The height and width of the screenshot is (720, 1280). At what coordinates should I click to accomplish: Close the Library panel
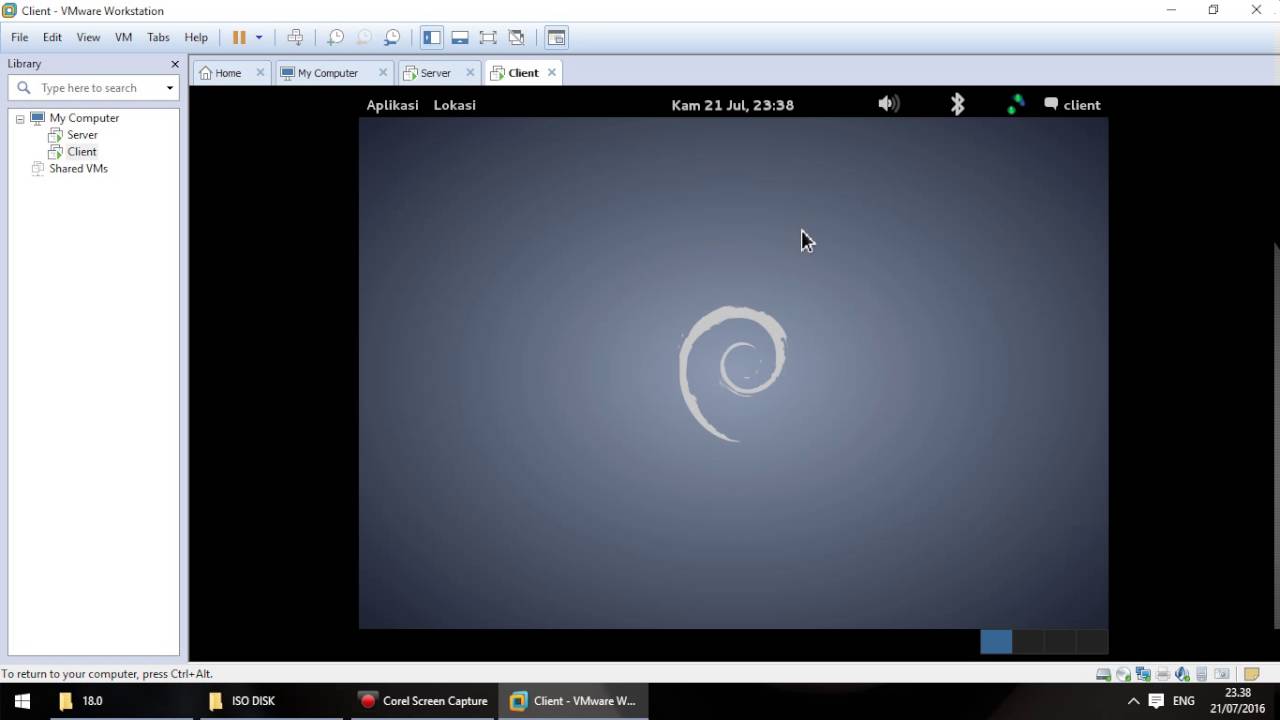[175, 64]
